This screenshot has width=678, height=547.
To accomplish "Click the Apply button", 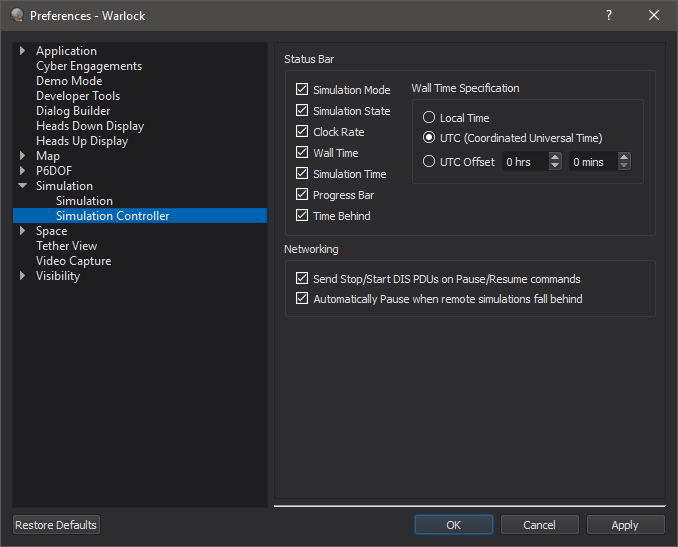I will click(x=625, y=525).
